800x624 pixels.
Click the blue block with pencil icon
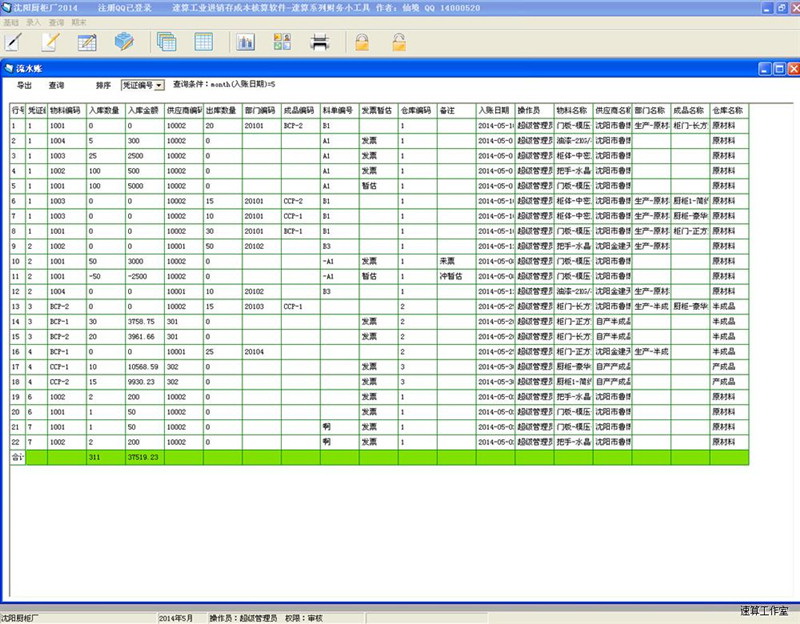click(x=124, y=42)
